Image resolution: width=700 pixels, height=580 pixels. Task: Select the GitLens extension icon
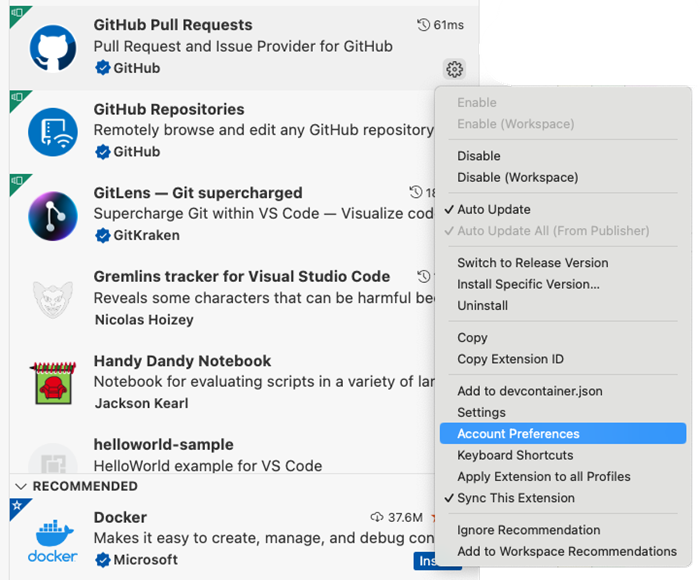point(53,215)
